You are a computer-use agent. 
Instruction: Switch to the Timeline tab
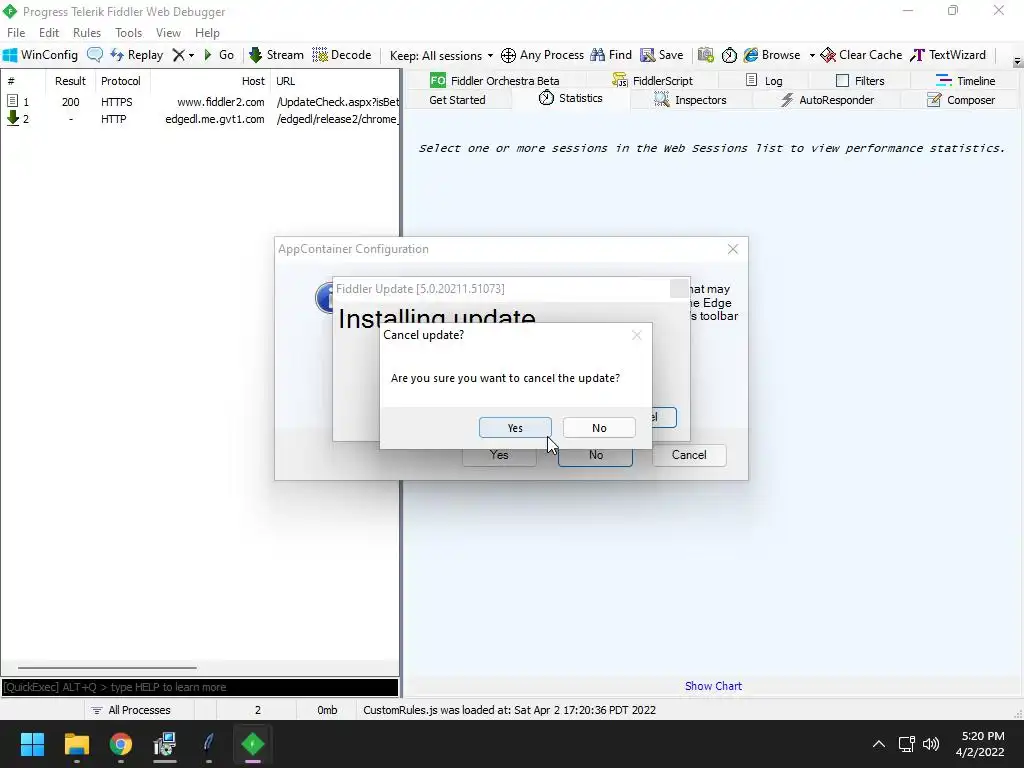click(965, 81)
